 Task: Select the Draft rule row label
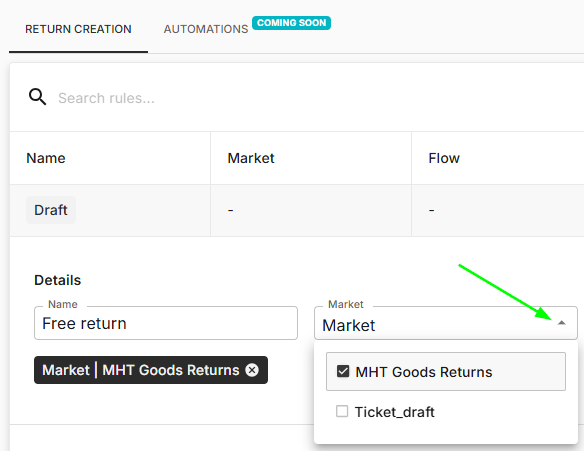(51, 210)
